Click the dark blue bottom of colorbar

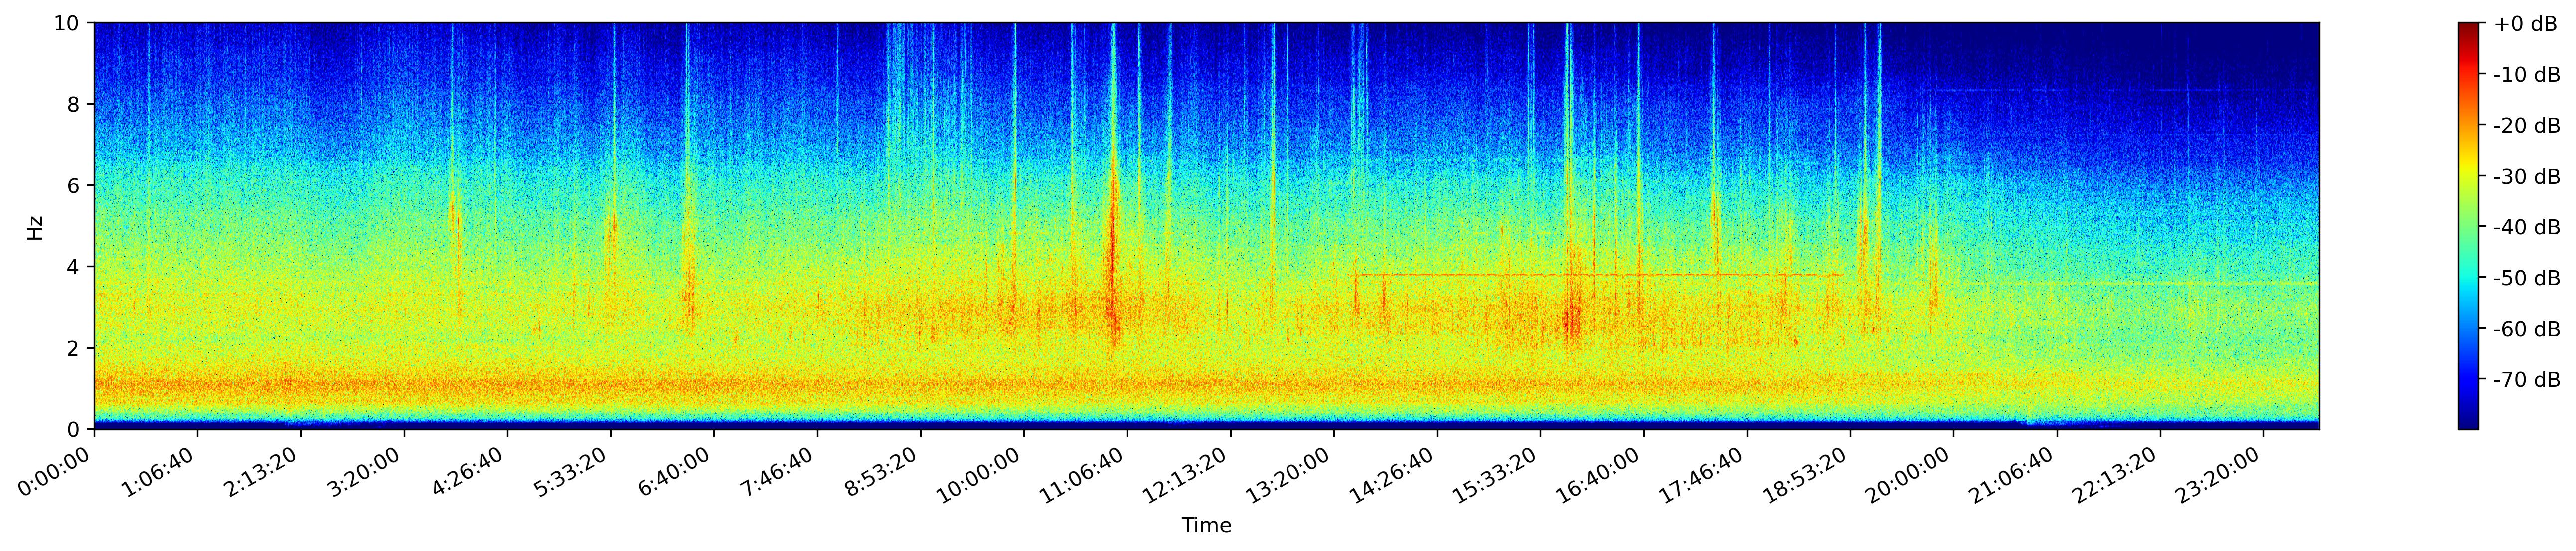pos(2469,423)
